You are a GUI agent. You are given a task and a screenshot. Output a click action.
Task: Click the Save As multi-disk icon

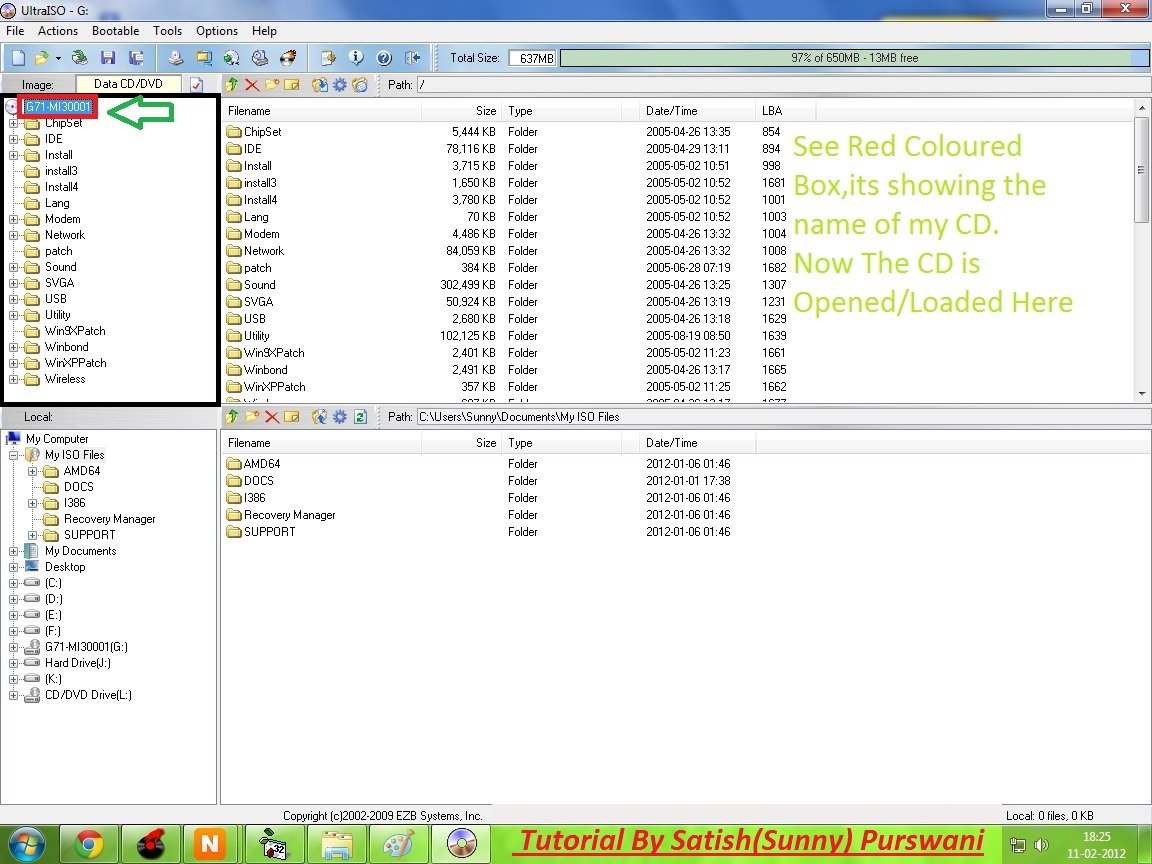click(136, 58)
